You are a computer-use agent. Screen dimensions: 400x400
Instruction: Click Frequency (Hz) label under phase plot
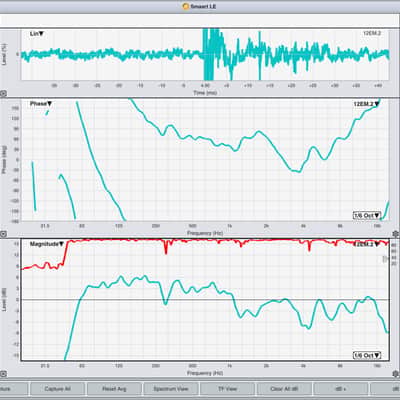pyautogui.click(x=205, y=233)
